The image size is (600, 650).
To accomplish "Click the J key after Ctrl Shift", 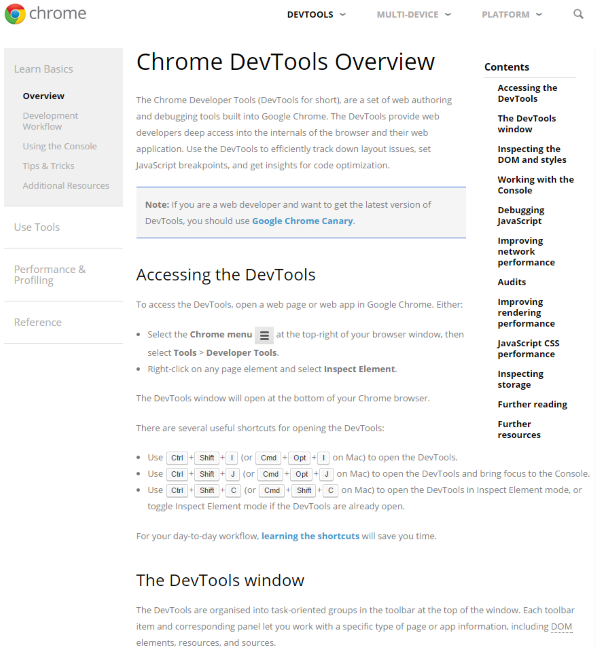I will (x=233, y=474).
